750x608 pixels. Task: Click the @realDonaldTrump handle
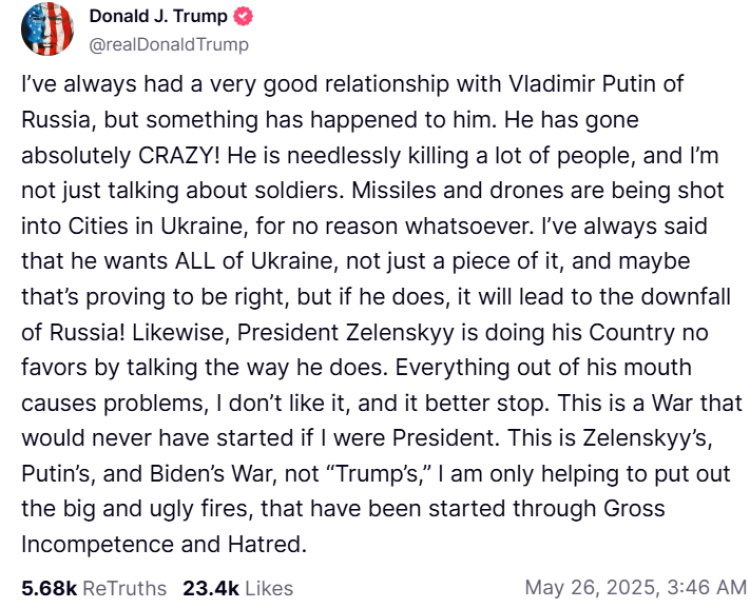pos(169,45)
